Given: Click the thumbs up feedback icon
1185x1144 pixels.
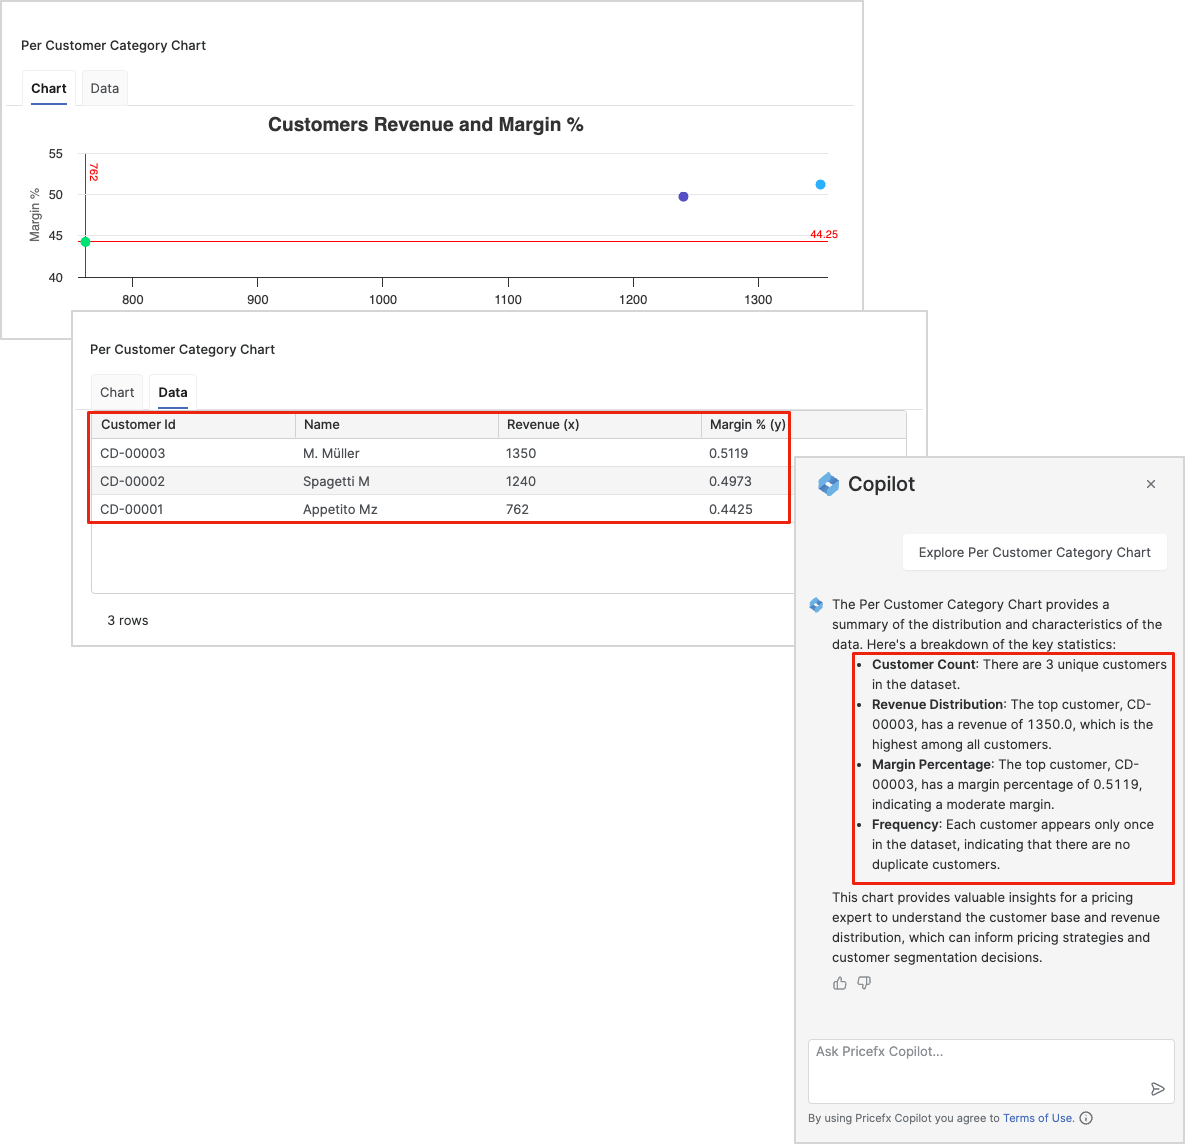Looking at the screenshot, I should tap(840, 983).
